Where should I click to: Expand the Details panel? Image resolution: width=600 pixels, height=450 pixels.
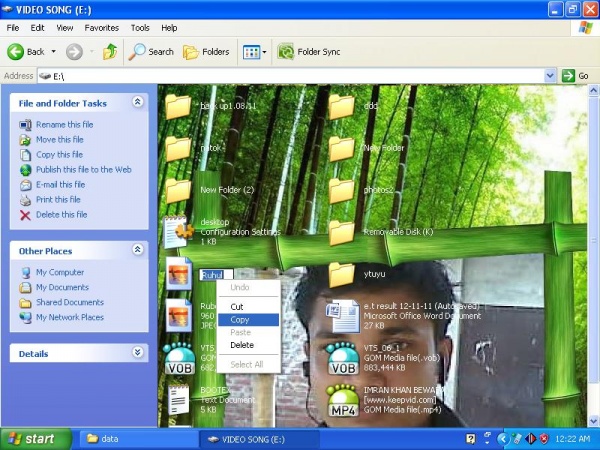coord(138,353)
